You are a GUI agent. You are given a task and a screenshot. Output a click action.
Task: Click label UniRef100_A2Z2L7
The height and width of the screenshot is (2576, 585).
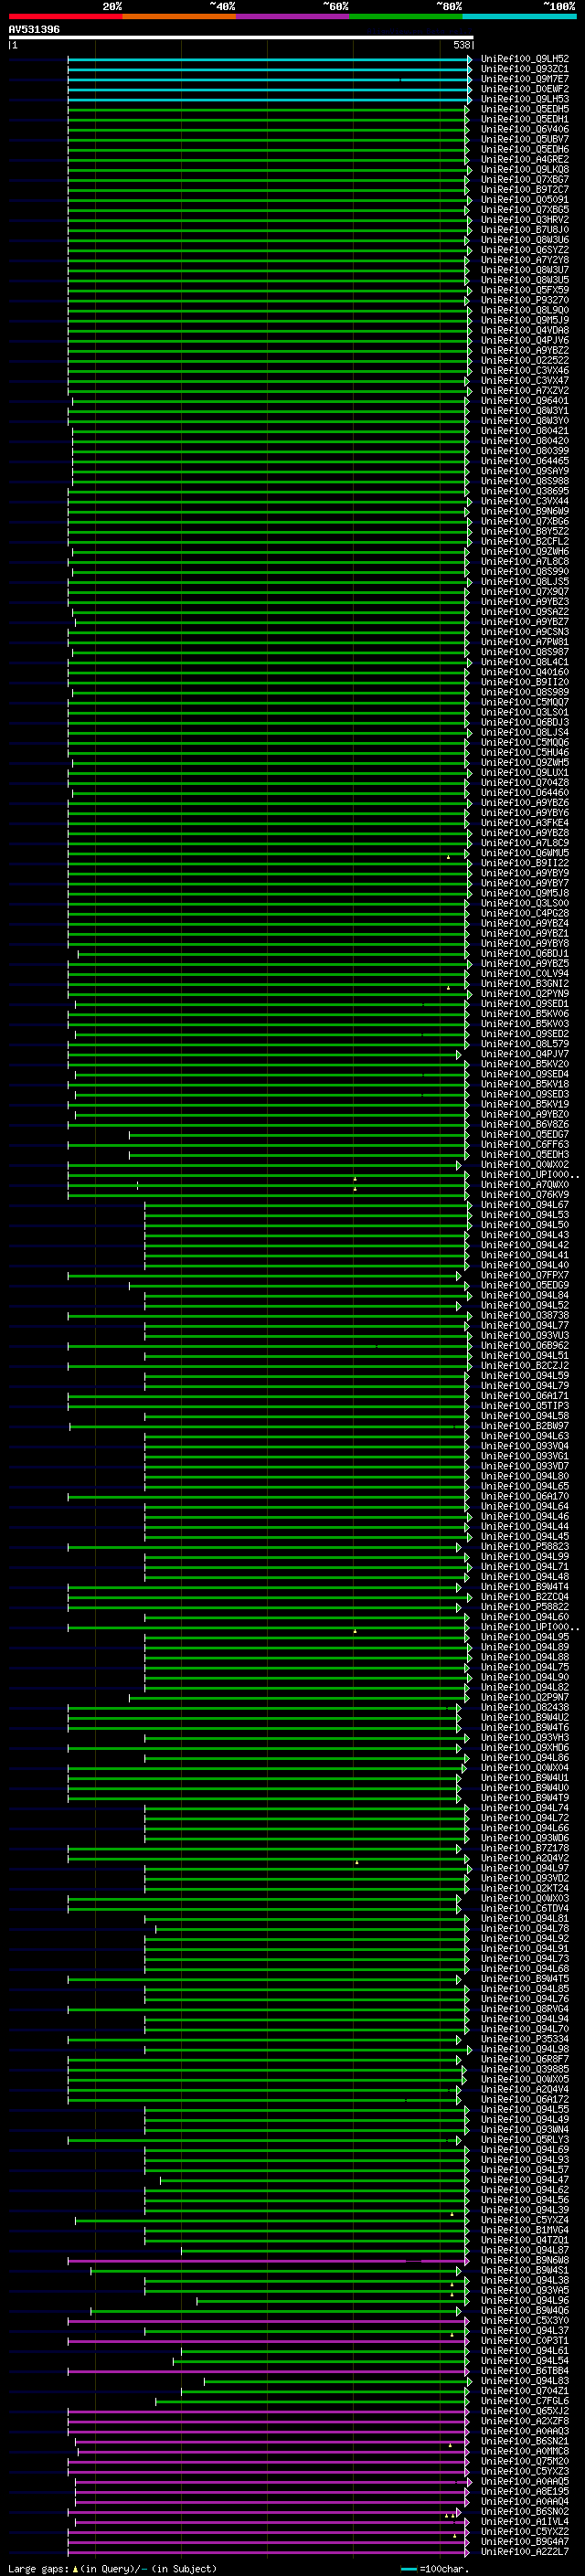coord(524,2551)
